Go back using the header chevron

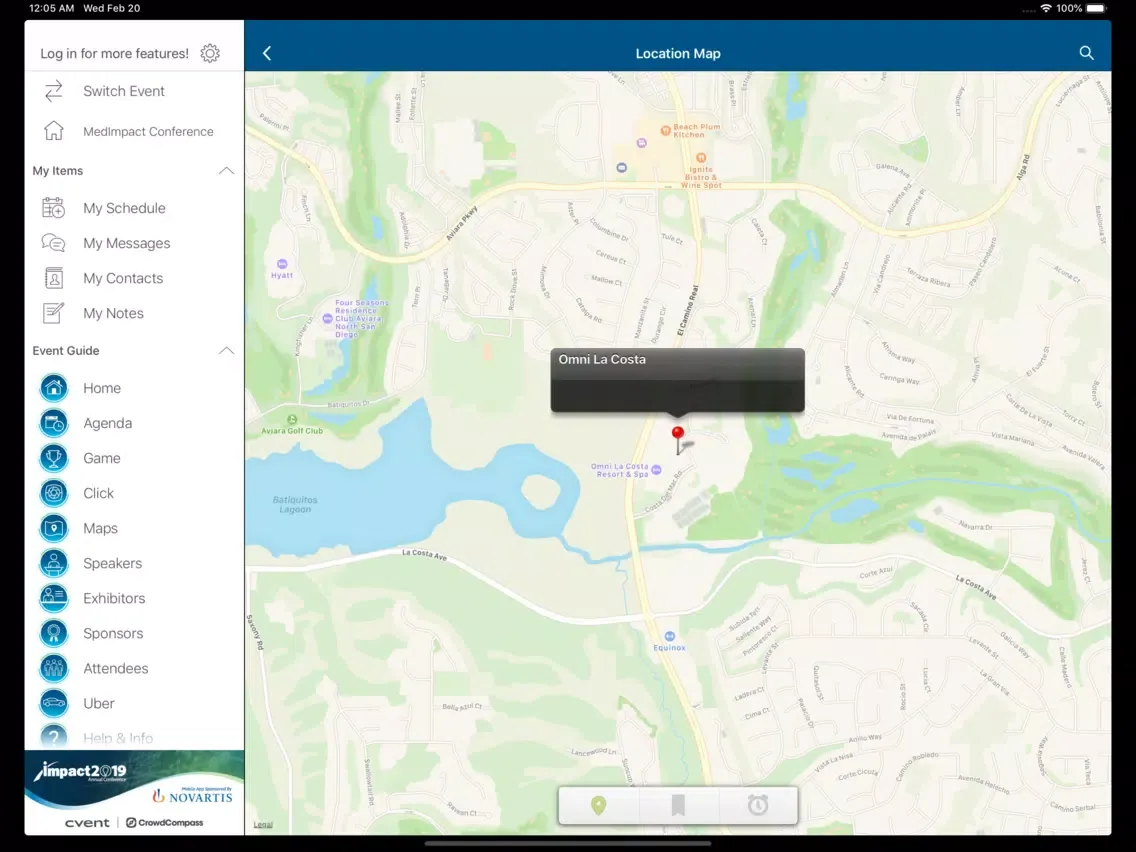267,53
